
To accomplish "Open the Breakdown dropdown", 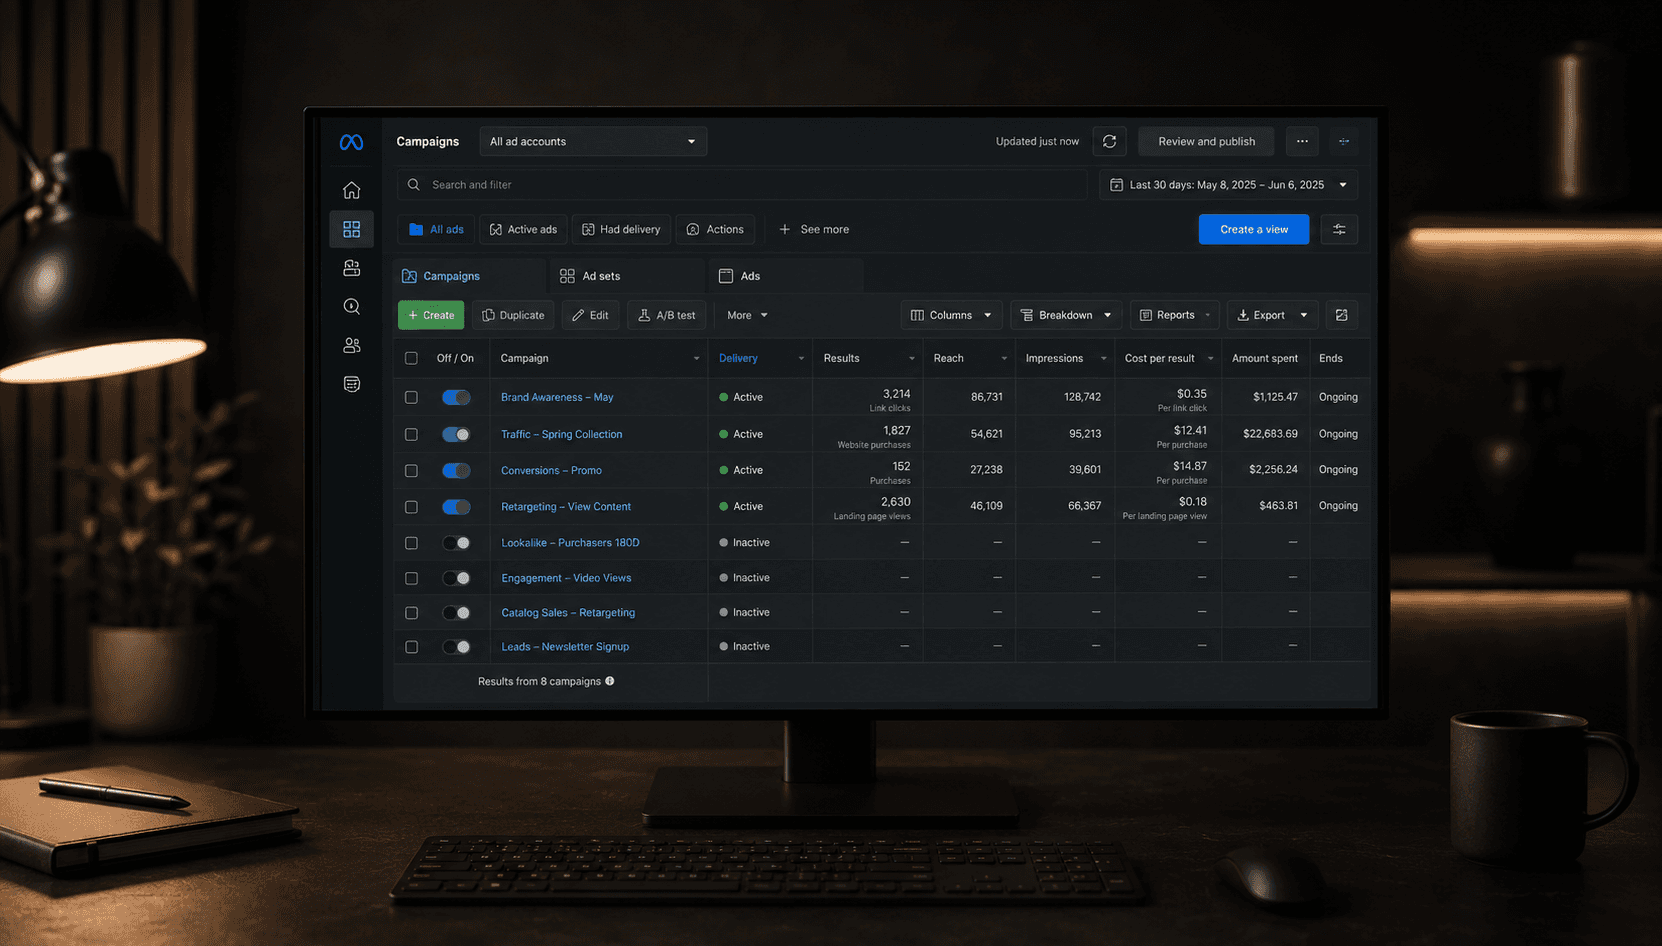I will click(1066, 315).
